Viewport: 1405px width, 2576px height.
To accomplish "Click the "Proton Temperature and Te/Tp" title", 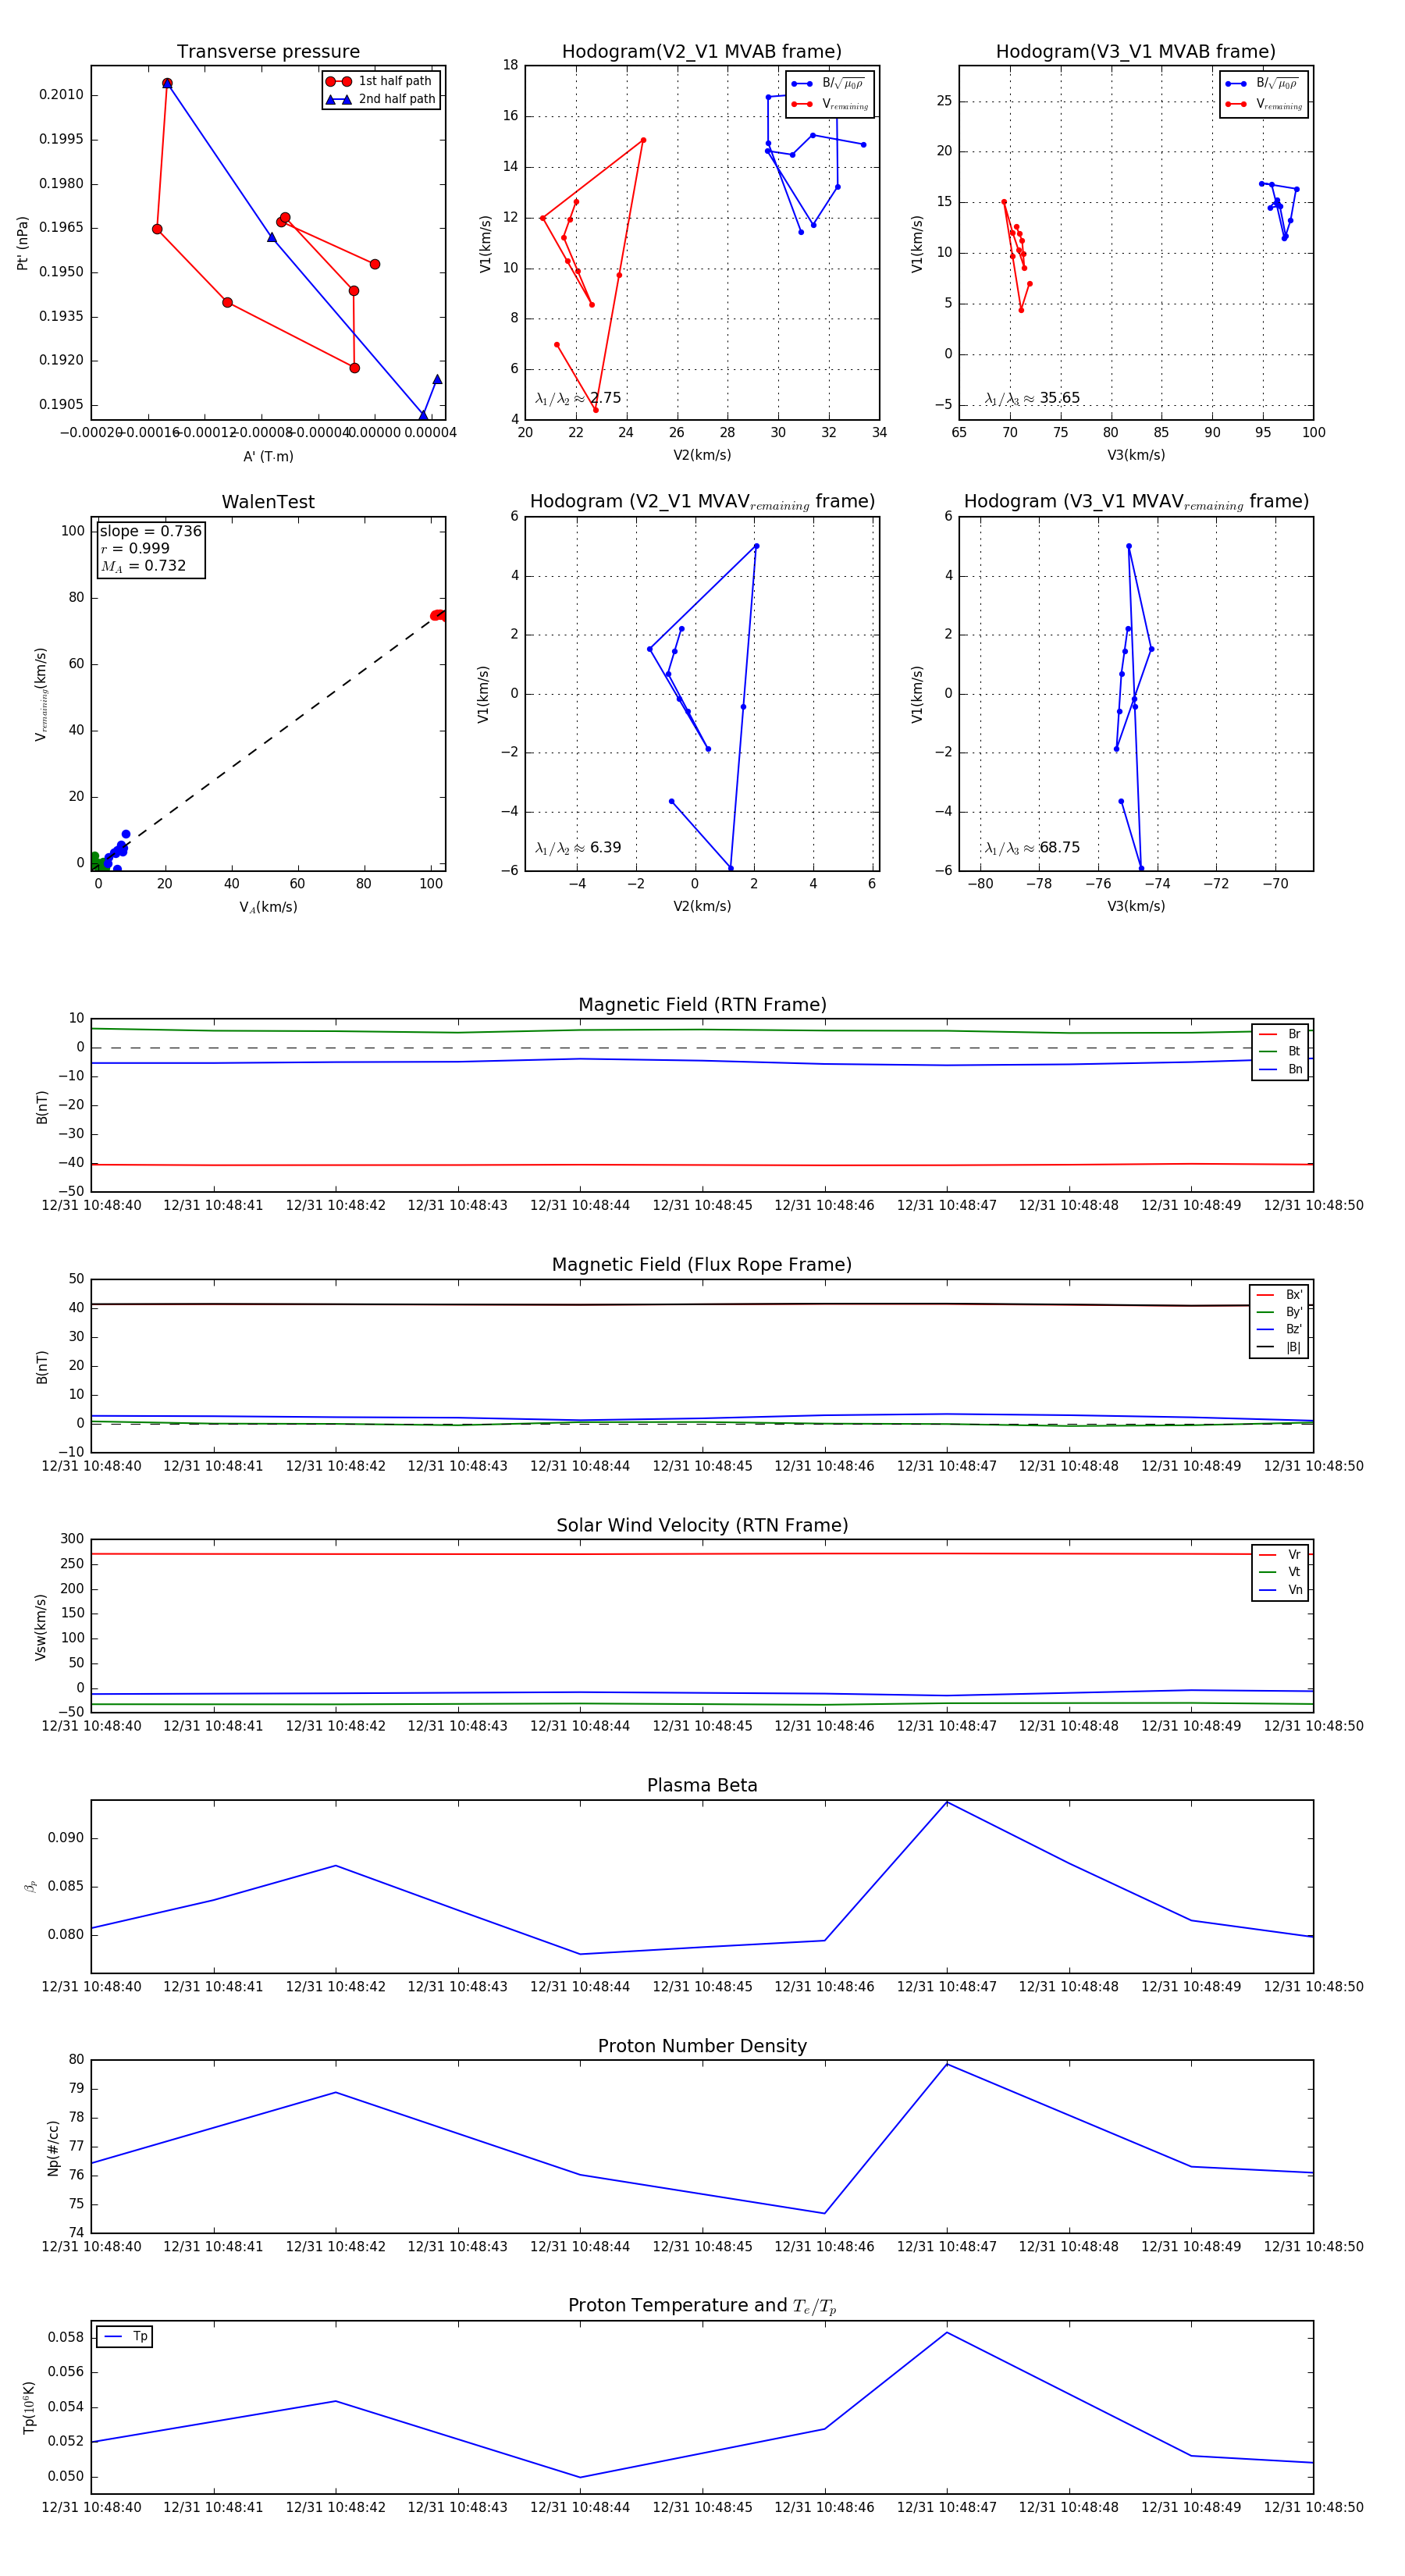I will (x=702, y=2306).
